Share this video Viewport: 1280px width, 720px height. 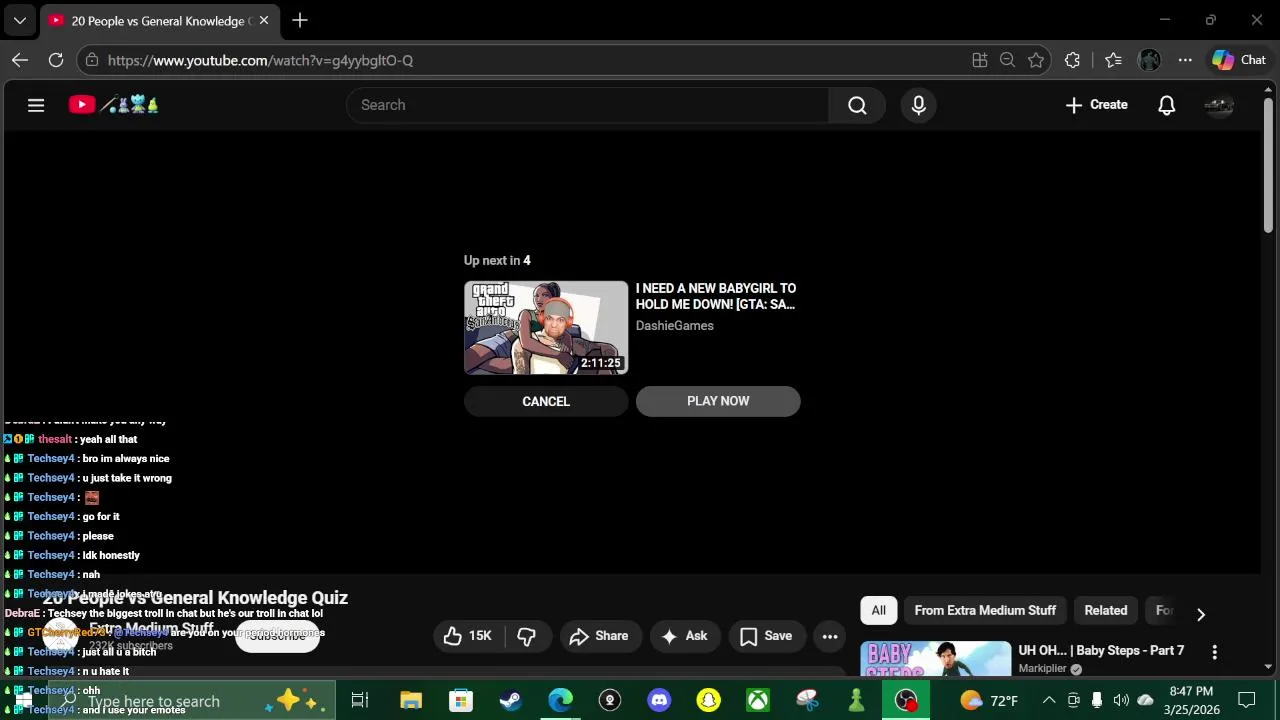coord(599,636)
